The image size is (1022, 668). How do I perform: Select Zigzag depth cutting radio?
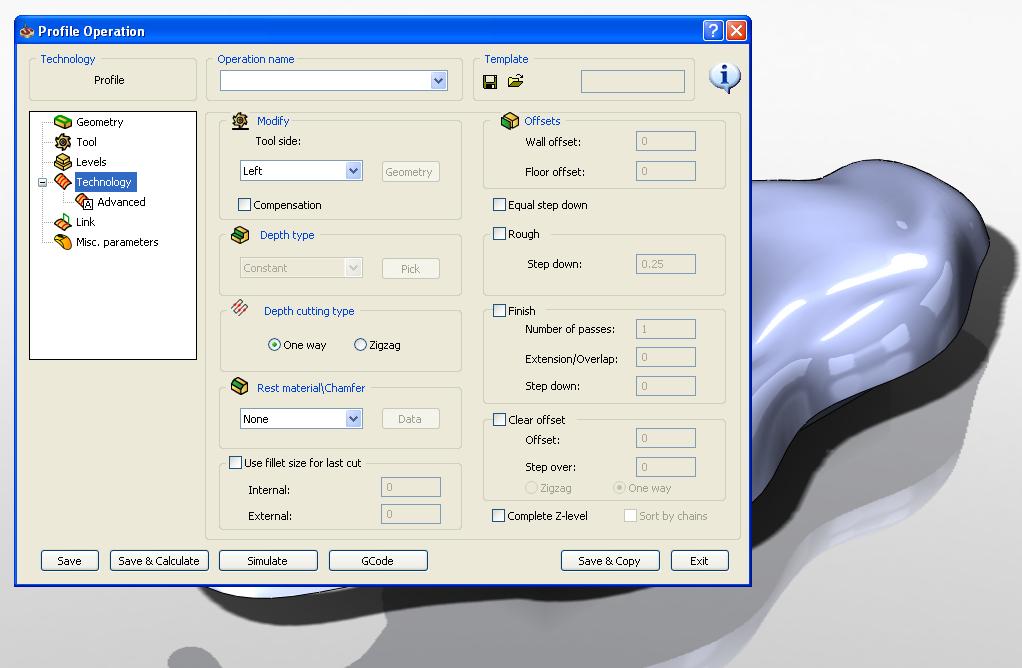(360, 345)
